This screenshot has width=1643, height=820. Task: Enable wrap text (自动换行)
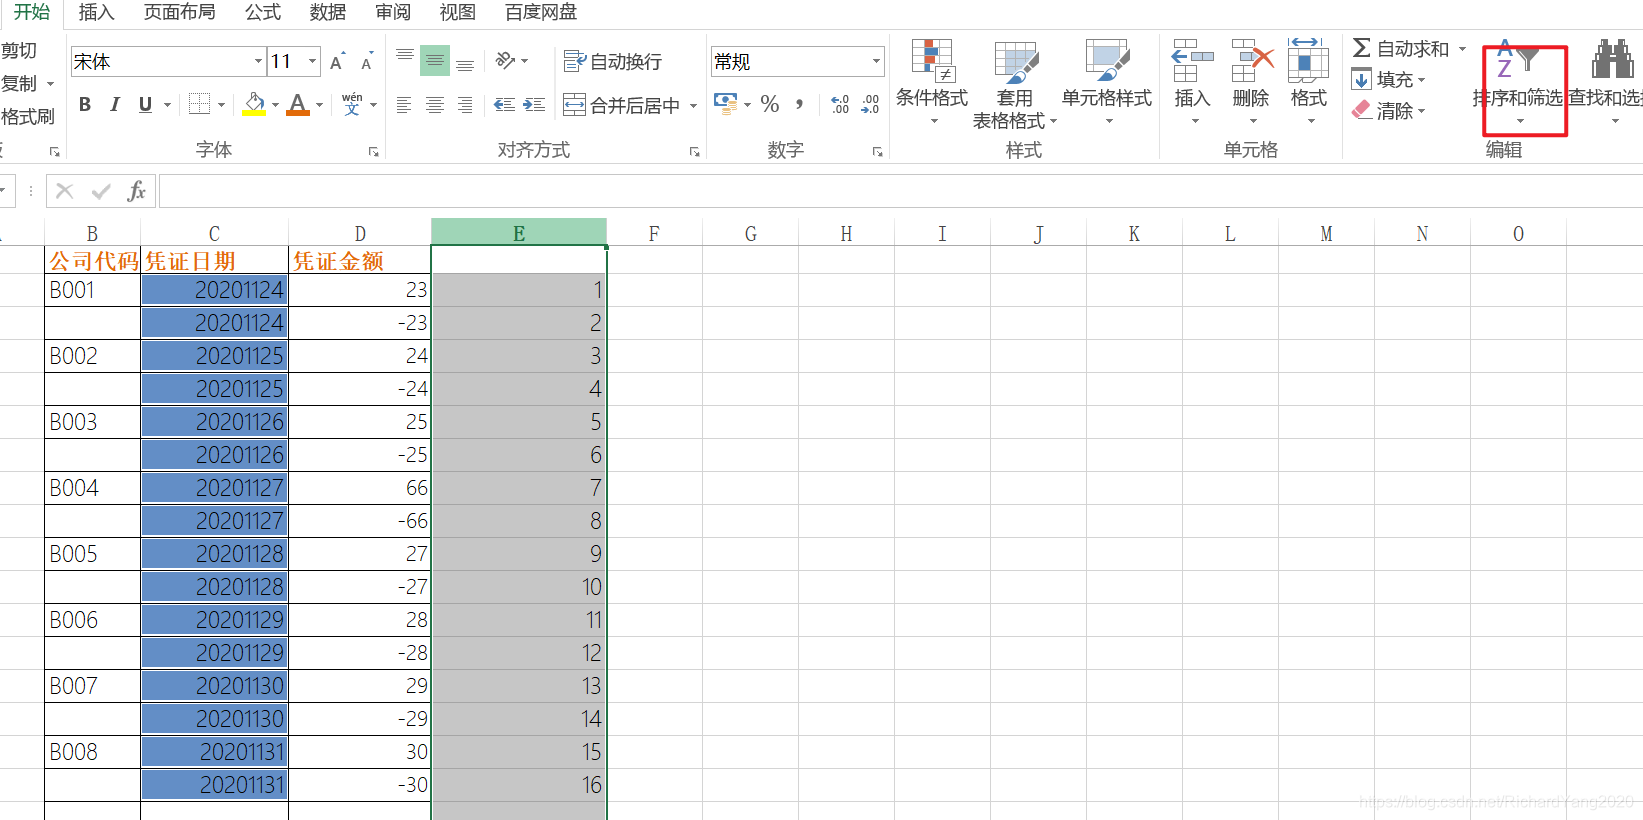click(613, 62)
